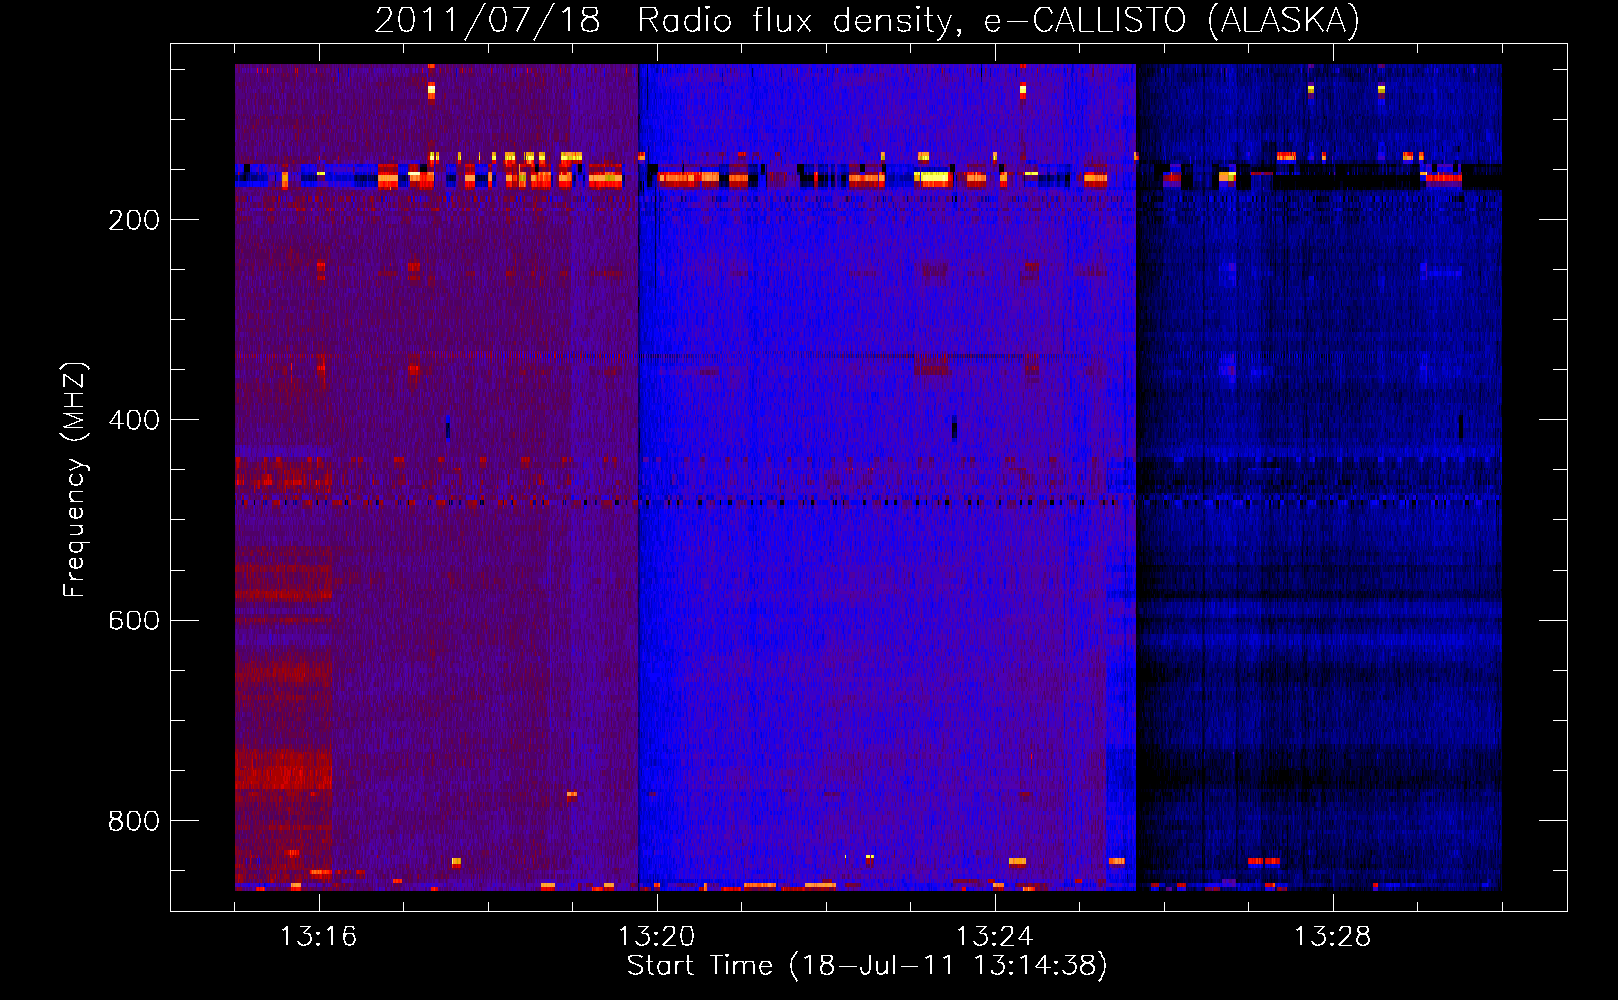Click the 13:28 time tick label
The height and width of the screenshot is (1000, 1618).
(x=1333, y=937)
